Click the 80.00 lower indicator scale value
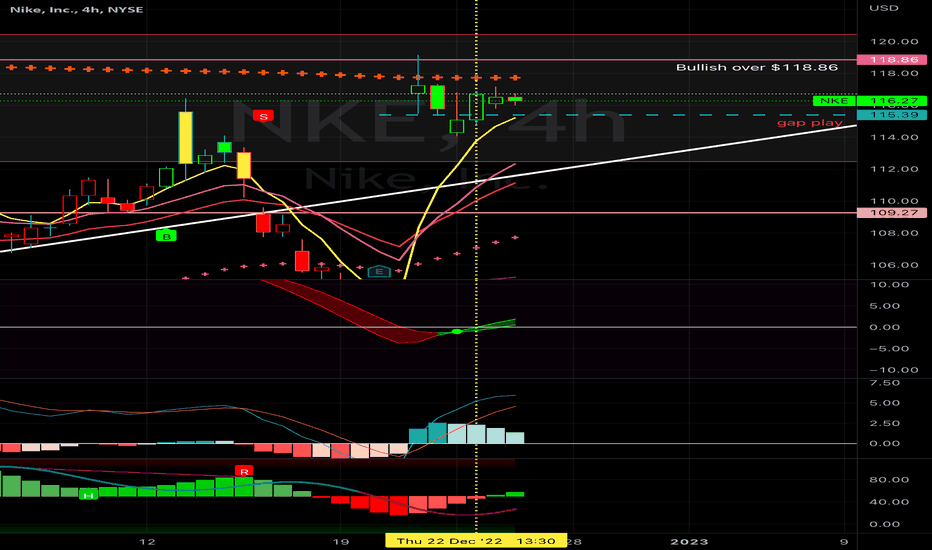 point(889,480)
